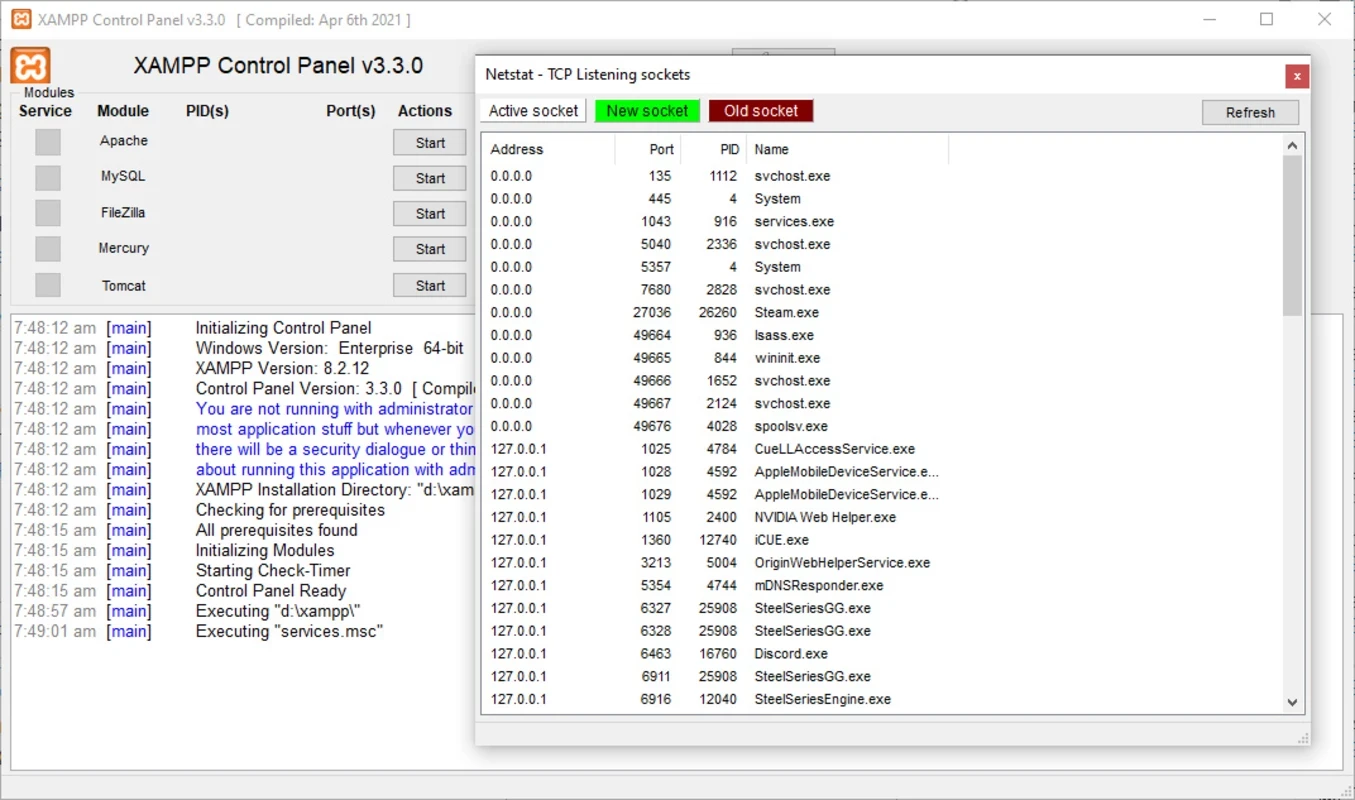This screenshot has width=1355, height=800.
Task: Refresh the Netstat socket list
Action: (1250, 112)
